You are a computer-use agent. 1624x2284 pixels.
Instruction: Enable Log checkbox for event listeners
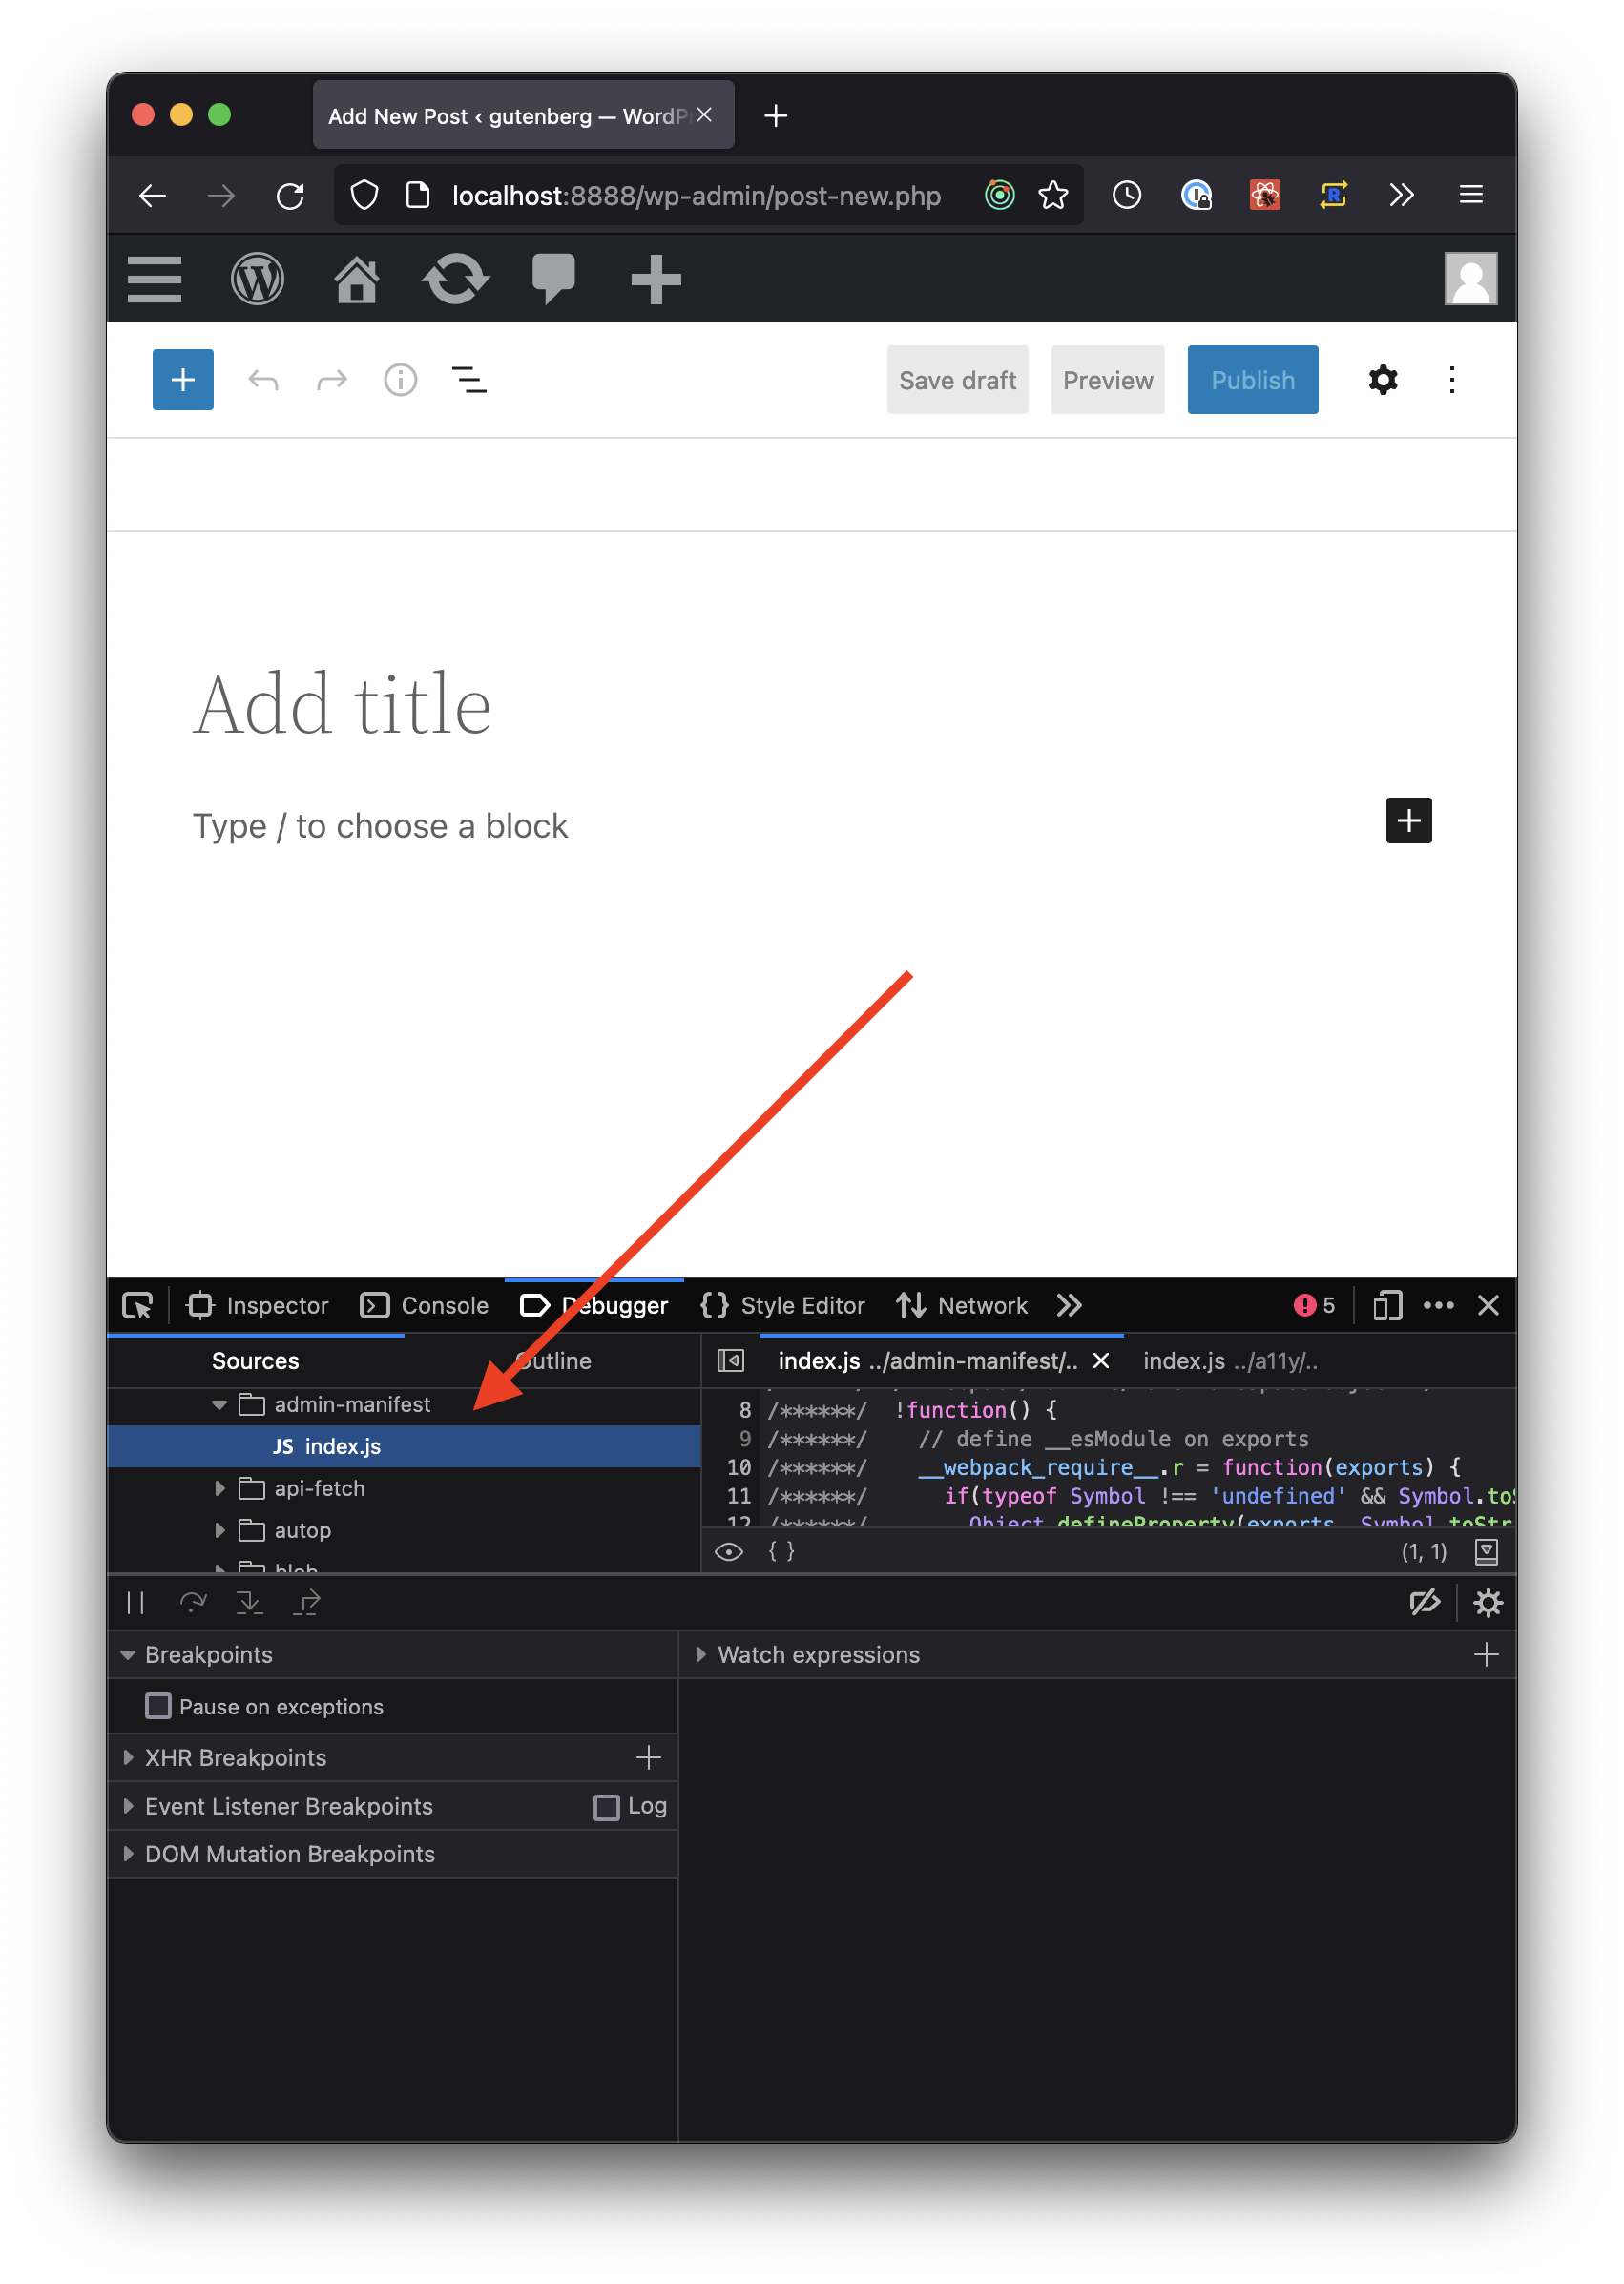(606, 1807)
